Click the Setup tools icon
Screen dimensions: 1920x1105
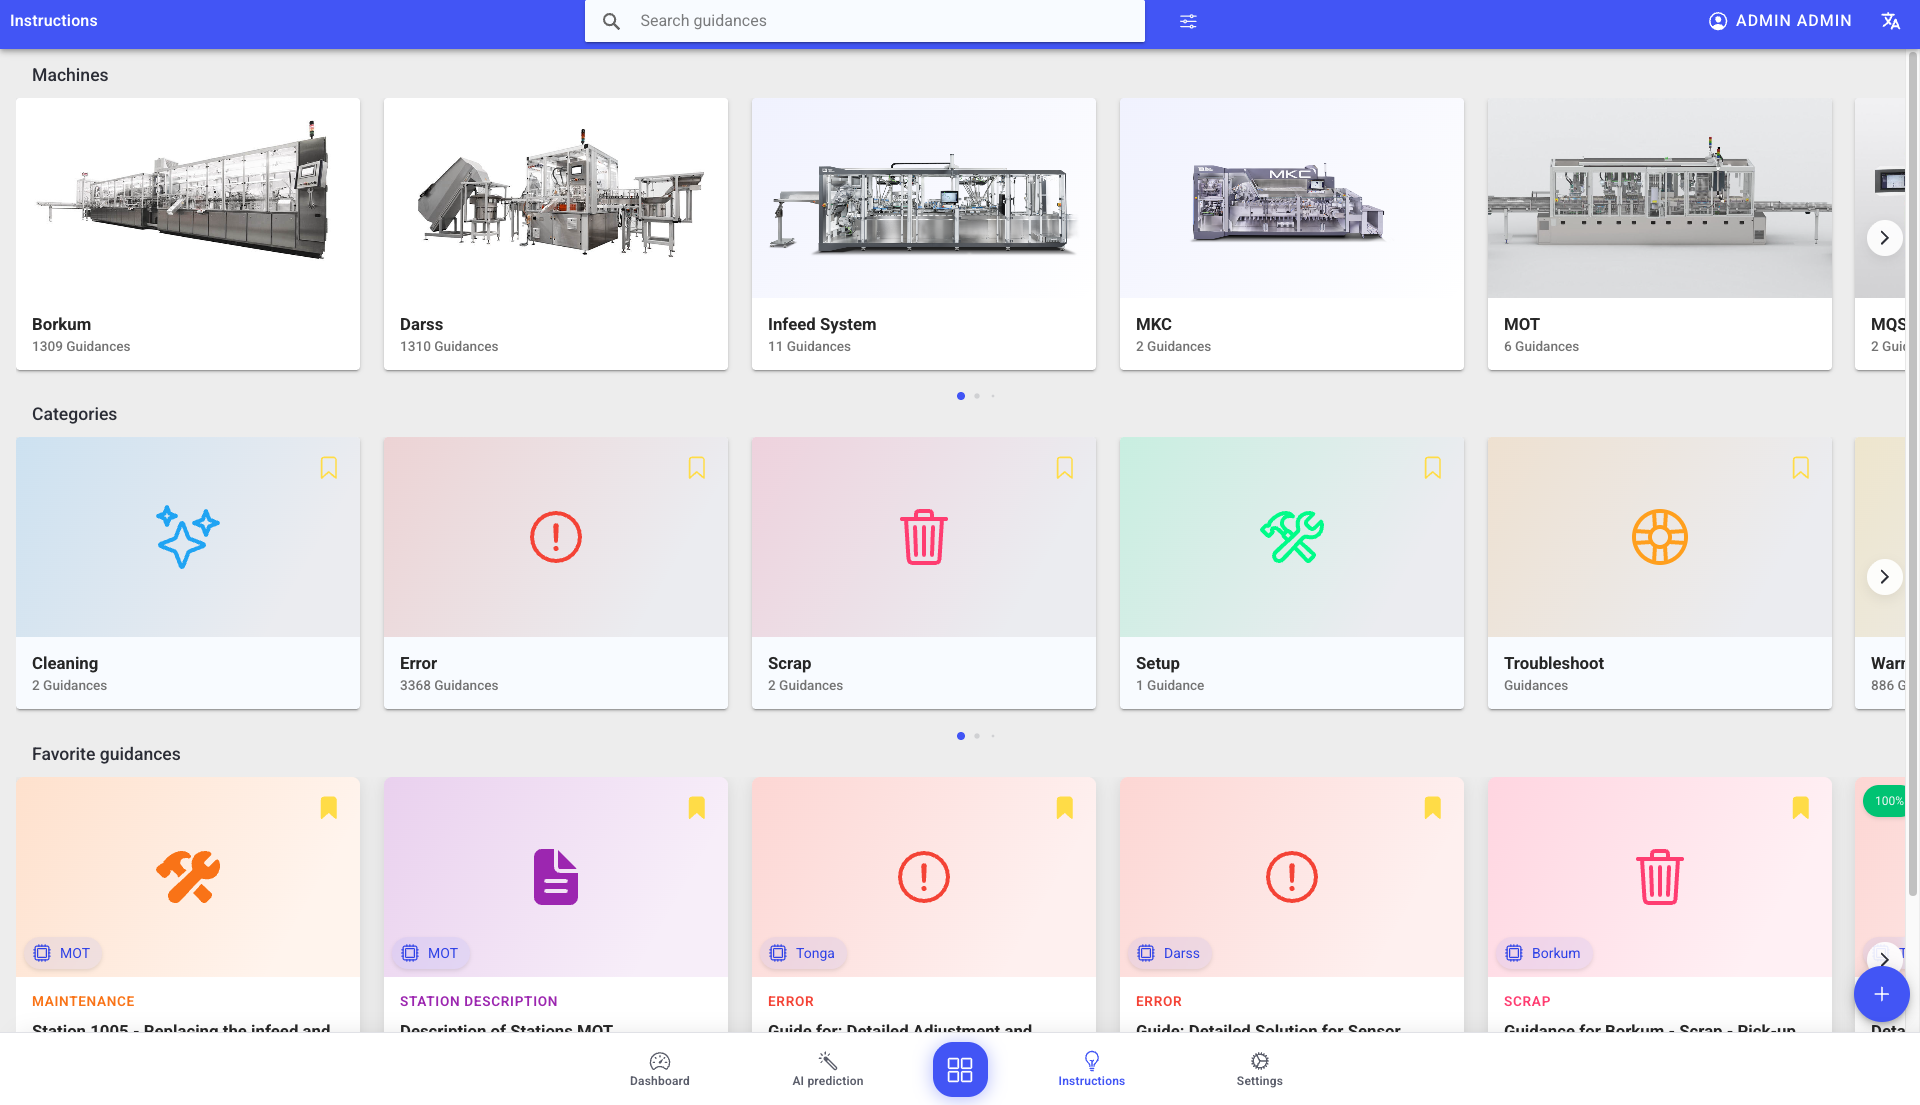point(1292,537)
